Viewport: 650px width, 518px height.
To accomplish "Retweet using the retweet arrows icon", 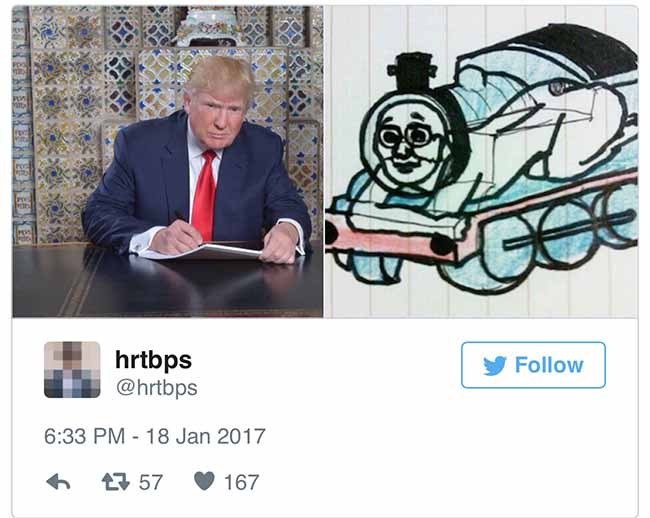I will [116, 482].
